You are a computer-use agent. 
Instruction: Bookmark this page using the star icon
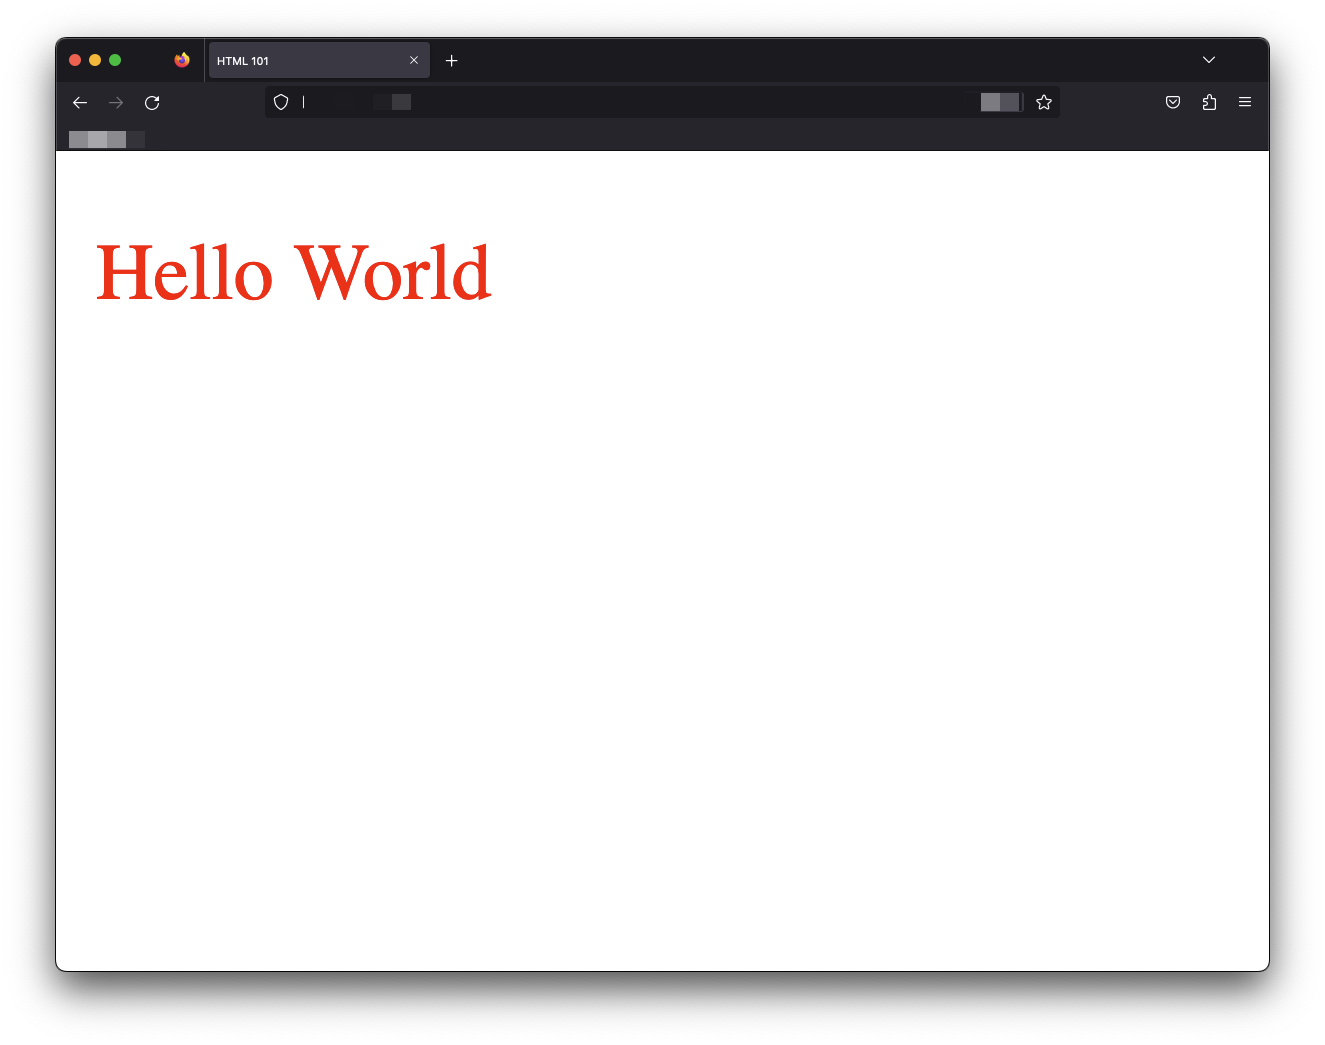pos(1044,101)
